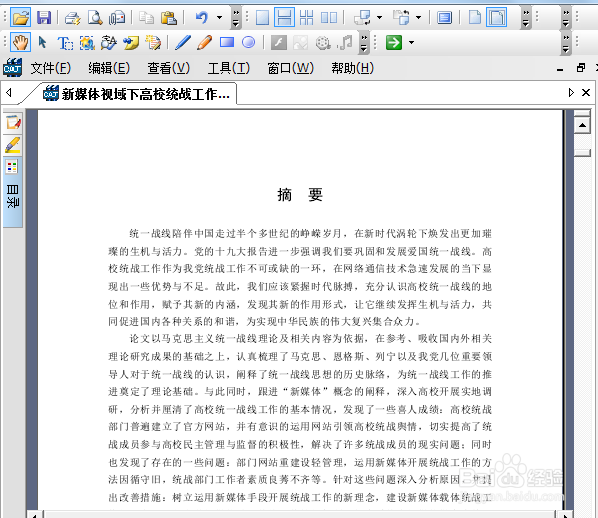Expand the drawing toolbar overflow chevron after music note
Image resolution: width=598 pixels, height=518 pixels.
click(364, 43)
